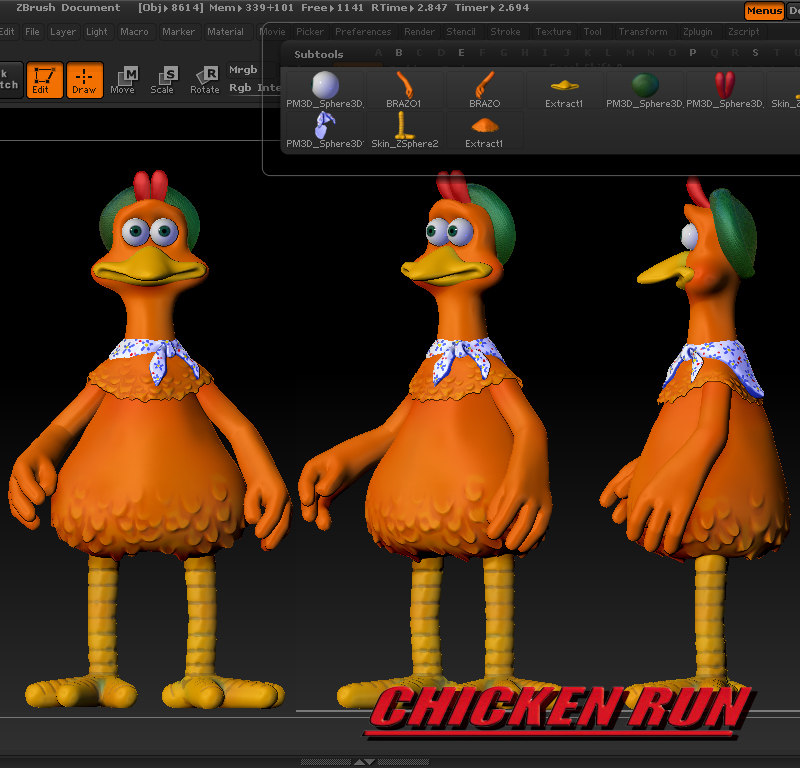The width and height of the screenshot is (800, 768).
Task: Toggle Draw mode
Action: (85, 80)
